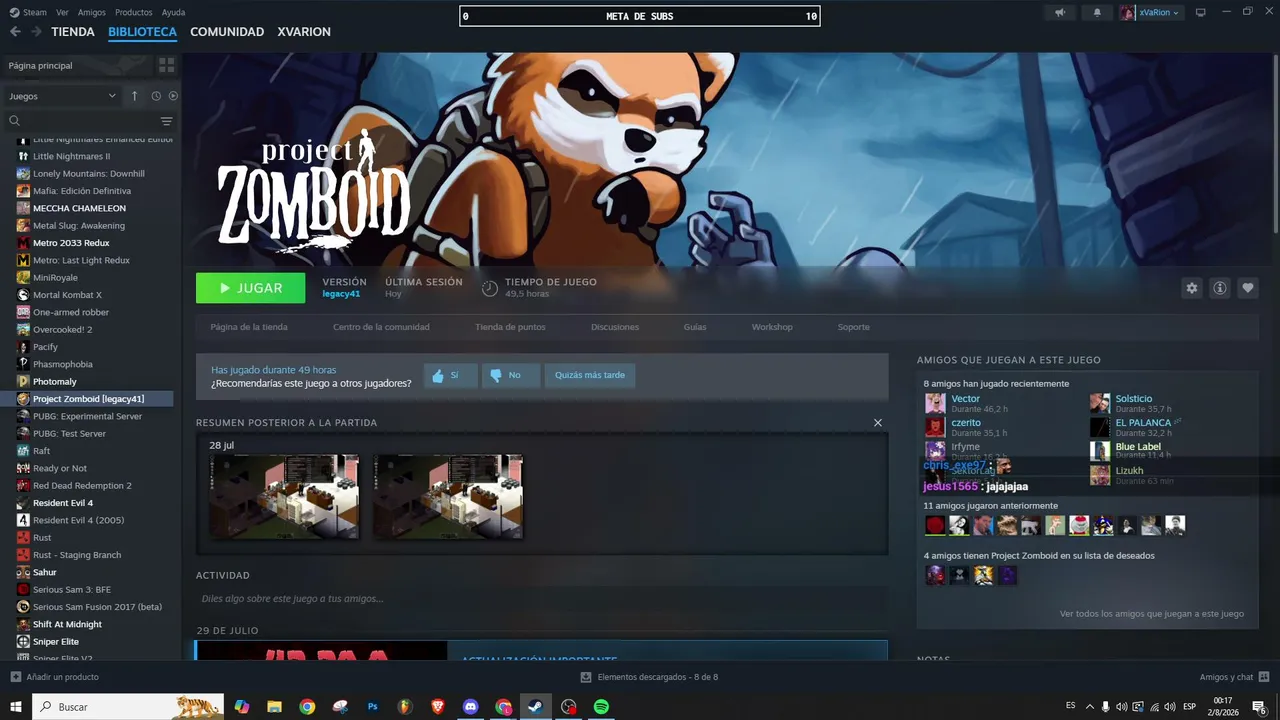Click the plus icon next to Añadir un producto
The height and width of the screenshot is (720, 1280).
point(15,677)
